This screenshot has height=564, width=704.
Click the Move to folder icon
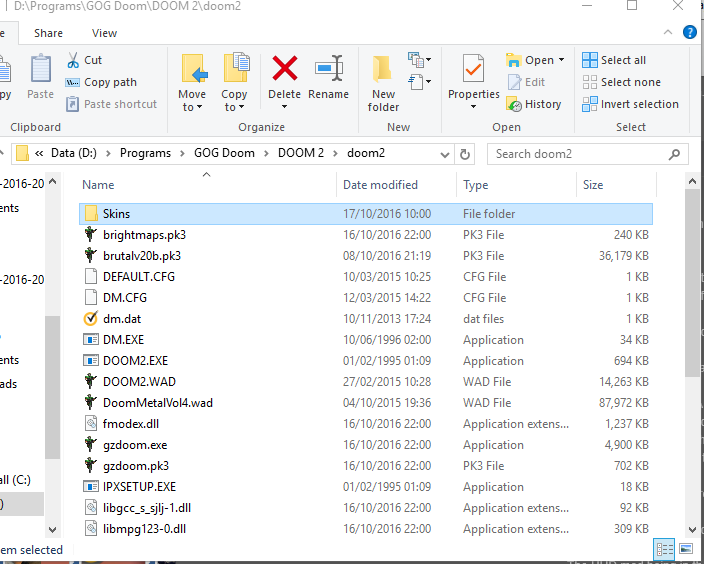tap(194, 68)
